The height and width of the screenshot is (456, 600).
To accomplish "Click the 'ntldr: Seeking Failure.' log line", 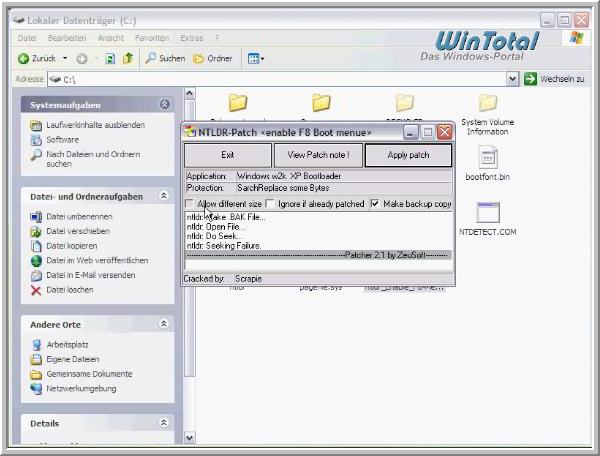I will coord(224,246).
